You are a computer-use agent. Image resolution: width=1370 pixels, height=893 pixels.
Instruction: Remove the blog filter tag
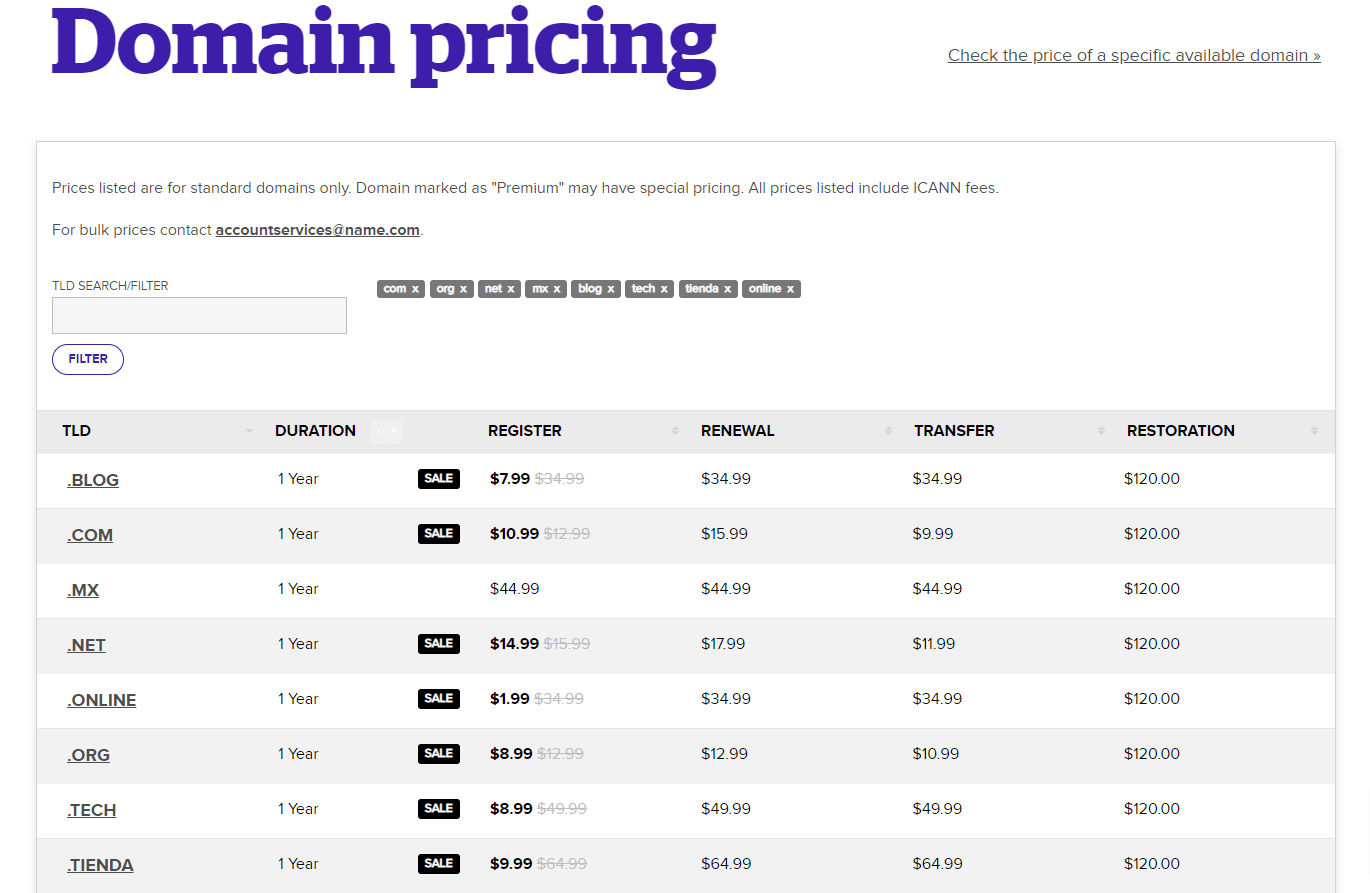tap(610, 289)
